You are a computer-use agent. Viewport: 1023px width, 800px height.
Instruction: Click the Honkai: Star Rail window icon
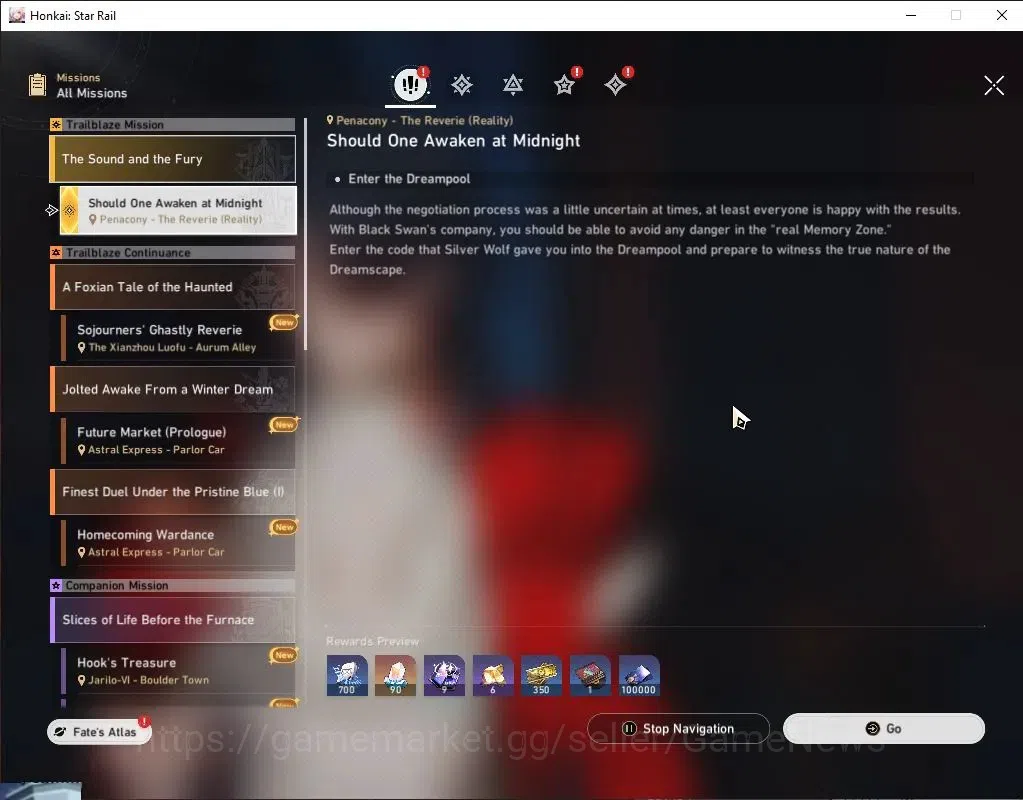click(17, 15)
